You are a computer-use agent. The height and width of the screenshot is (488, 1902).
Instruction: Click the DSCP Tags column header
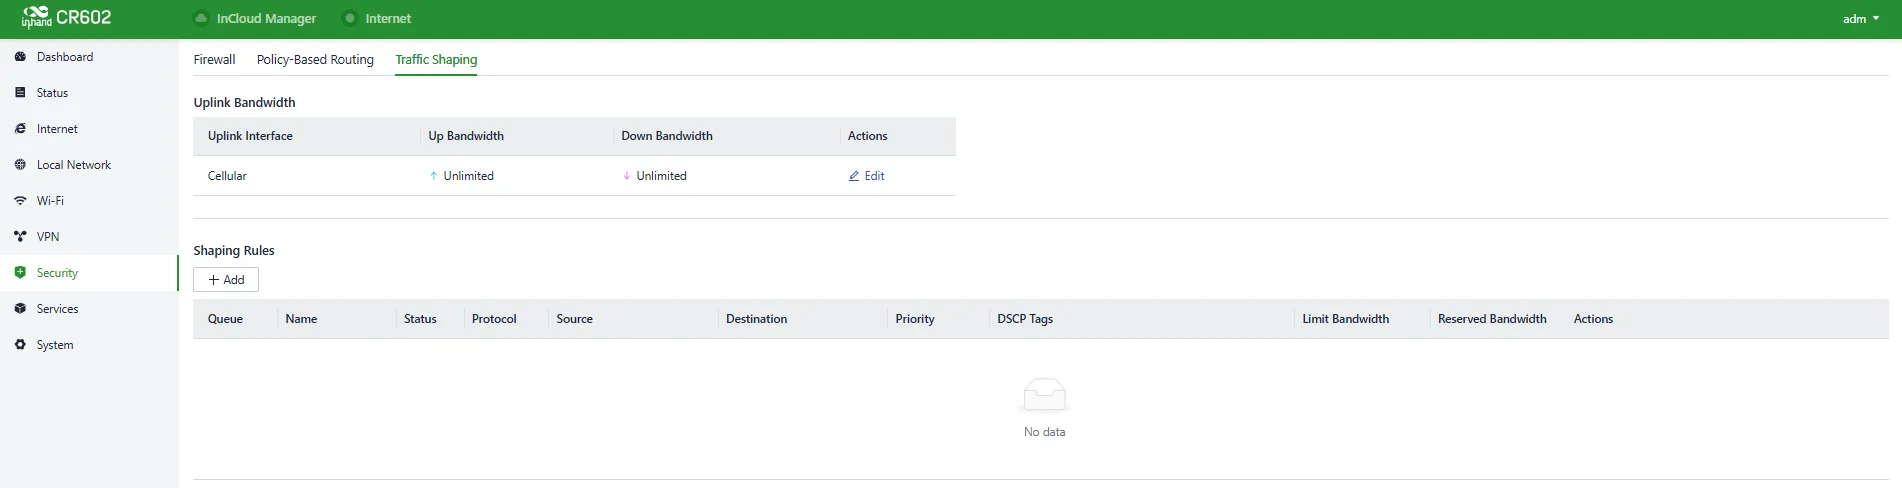click(1025, 319)
